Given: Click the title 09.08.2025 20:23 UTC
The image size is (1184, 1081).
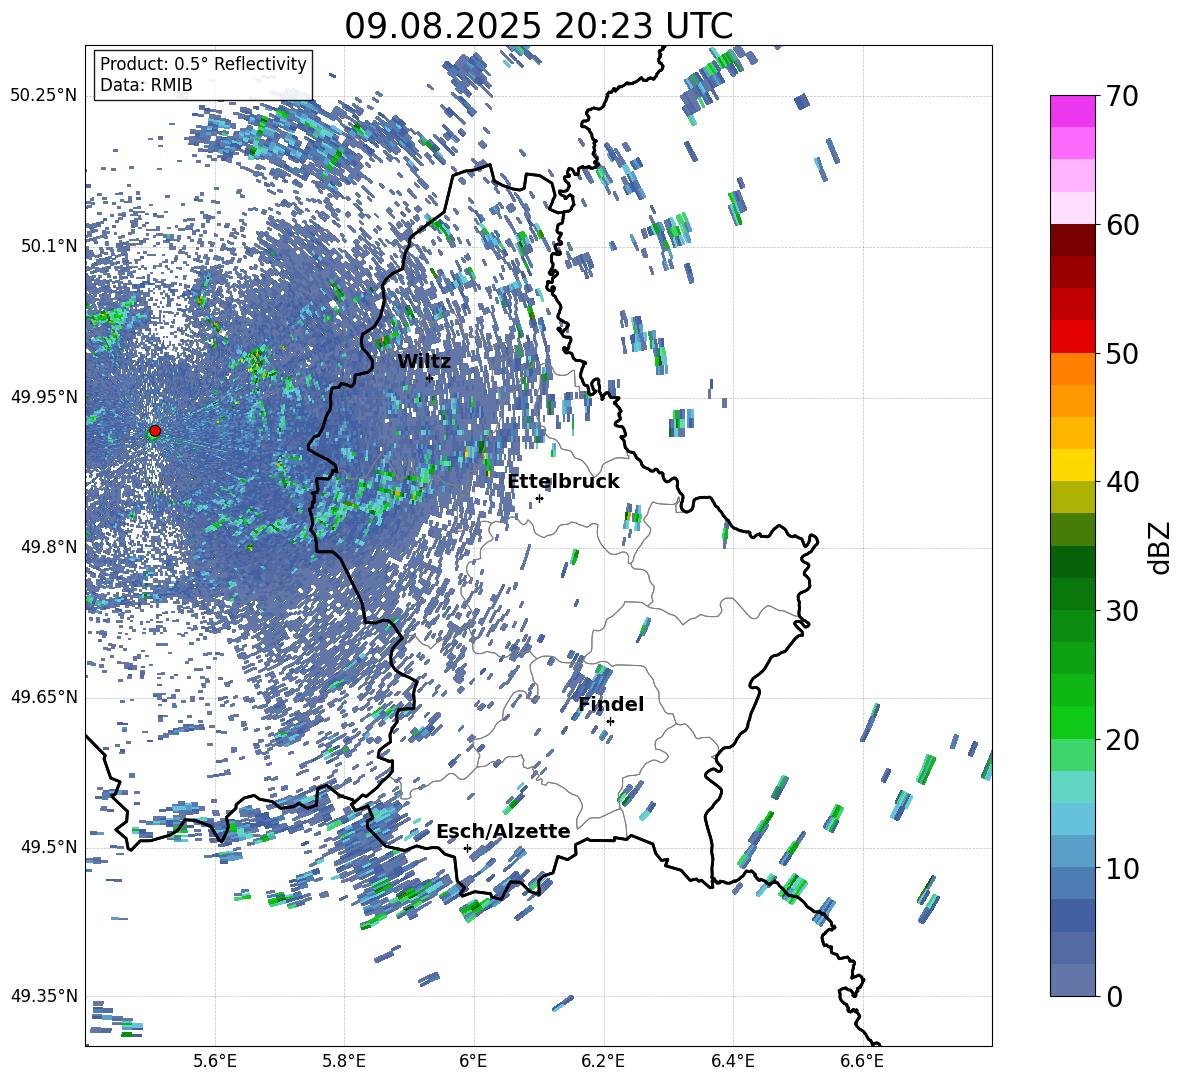Looking at the screenshot, I should (538, 26).
